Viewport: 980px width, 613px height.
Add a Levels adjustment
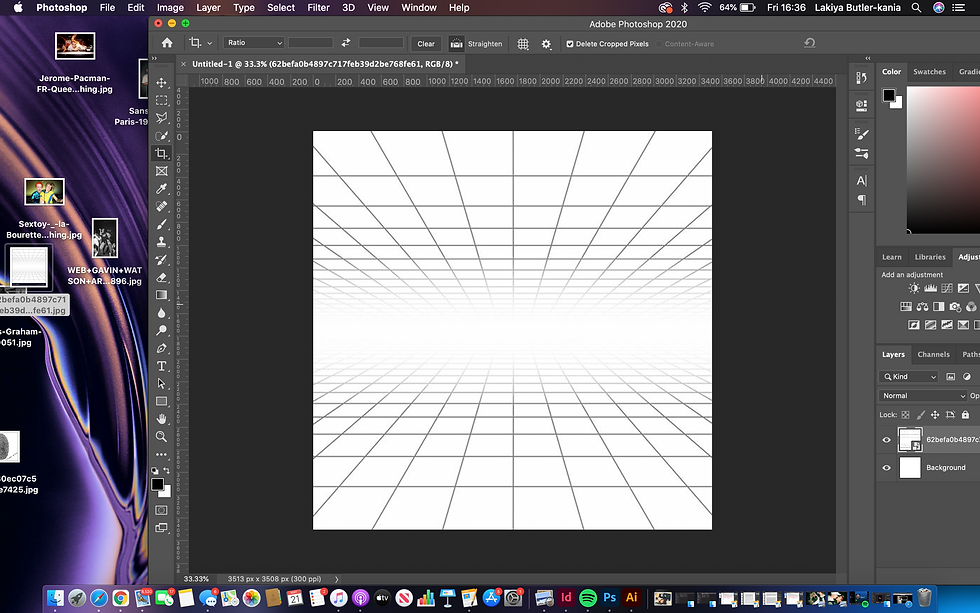pos(931,288)
